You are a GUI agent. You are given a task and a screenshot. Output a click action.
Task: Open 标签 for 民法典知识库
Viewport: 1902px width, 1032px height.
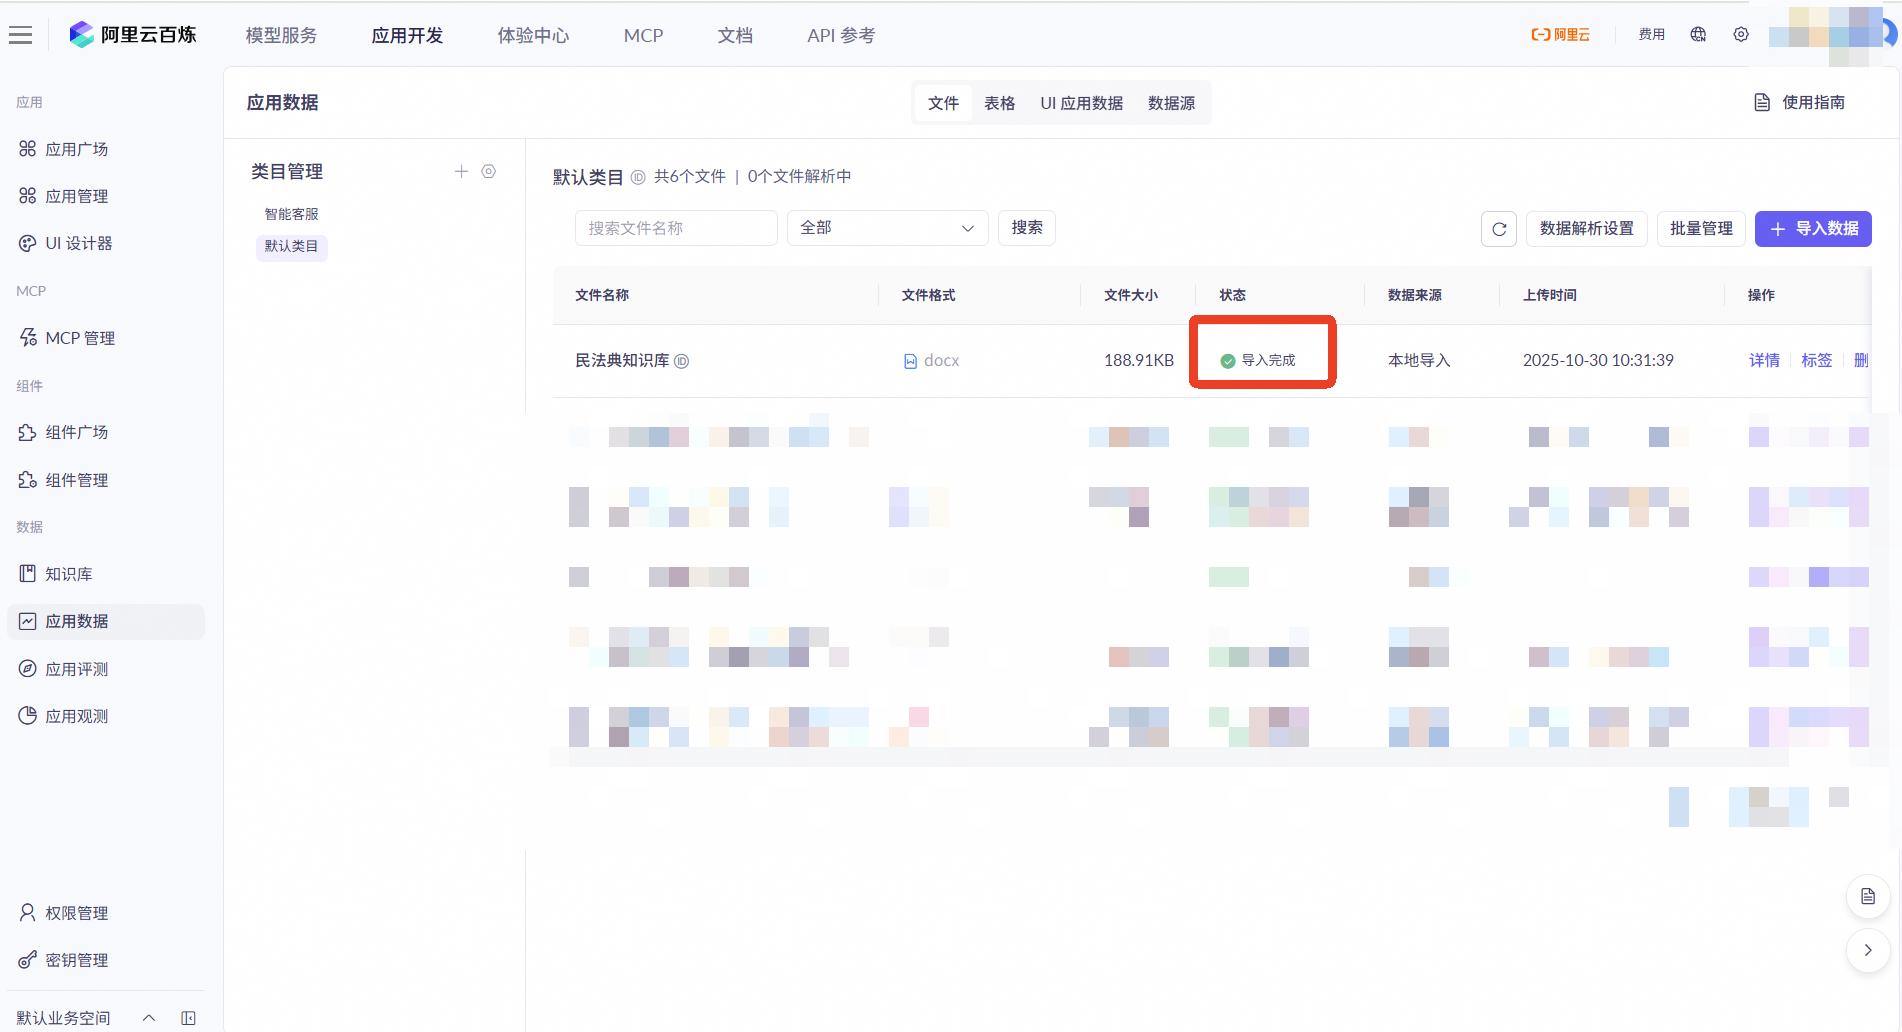pyautogui.click(x=1817, y=360)
